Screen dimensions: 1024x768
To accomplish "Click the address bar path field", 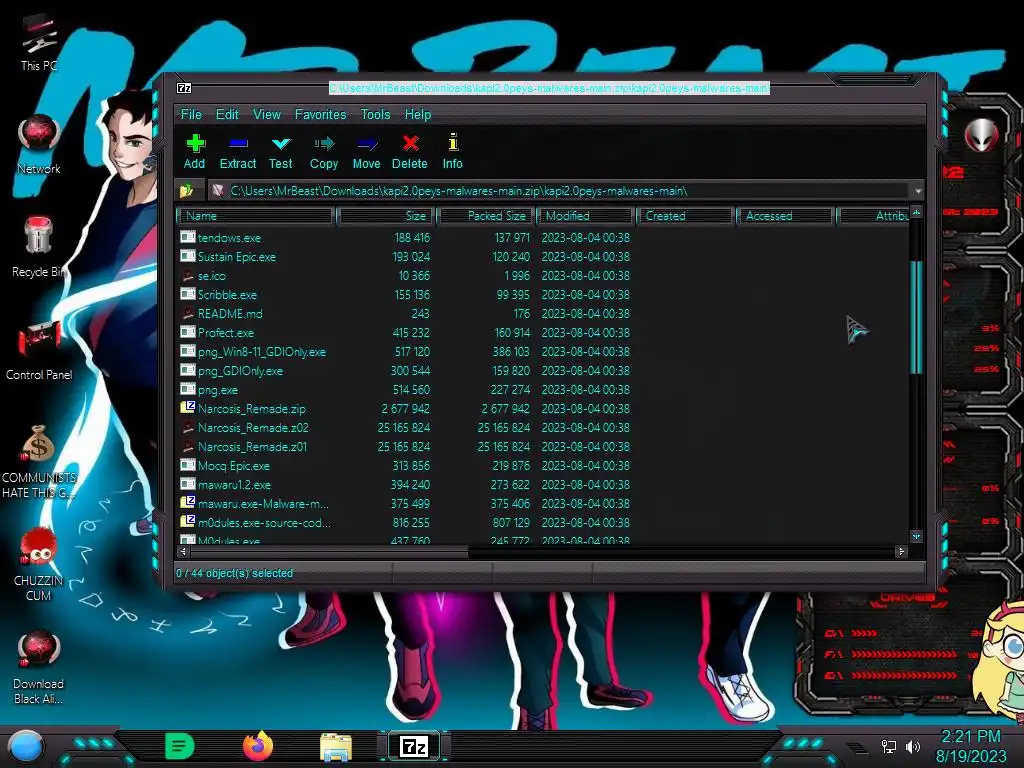I will pyautogui.click(x=560, y=191).
